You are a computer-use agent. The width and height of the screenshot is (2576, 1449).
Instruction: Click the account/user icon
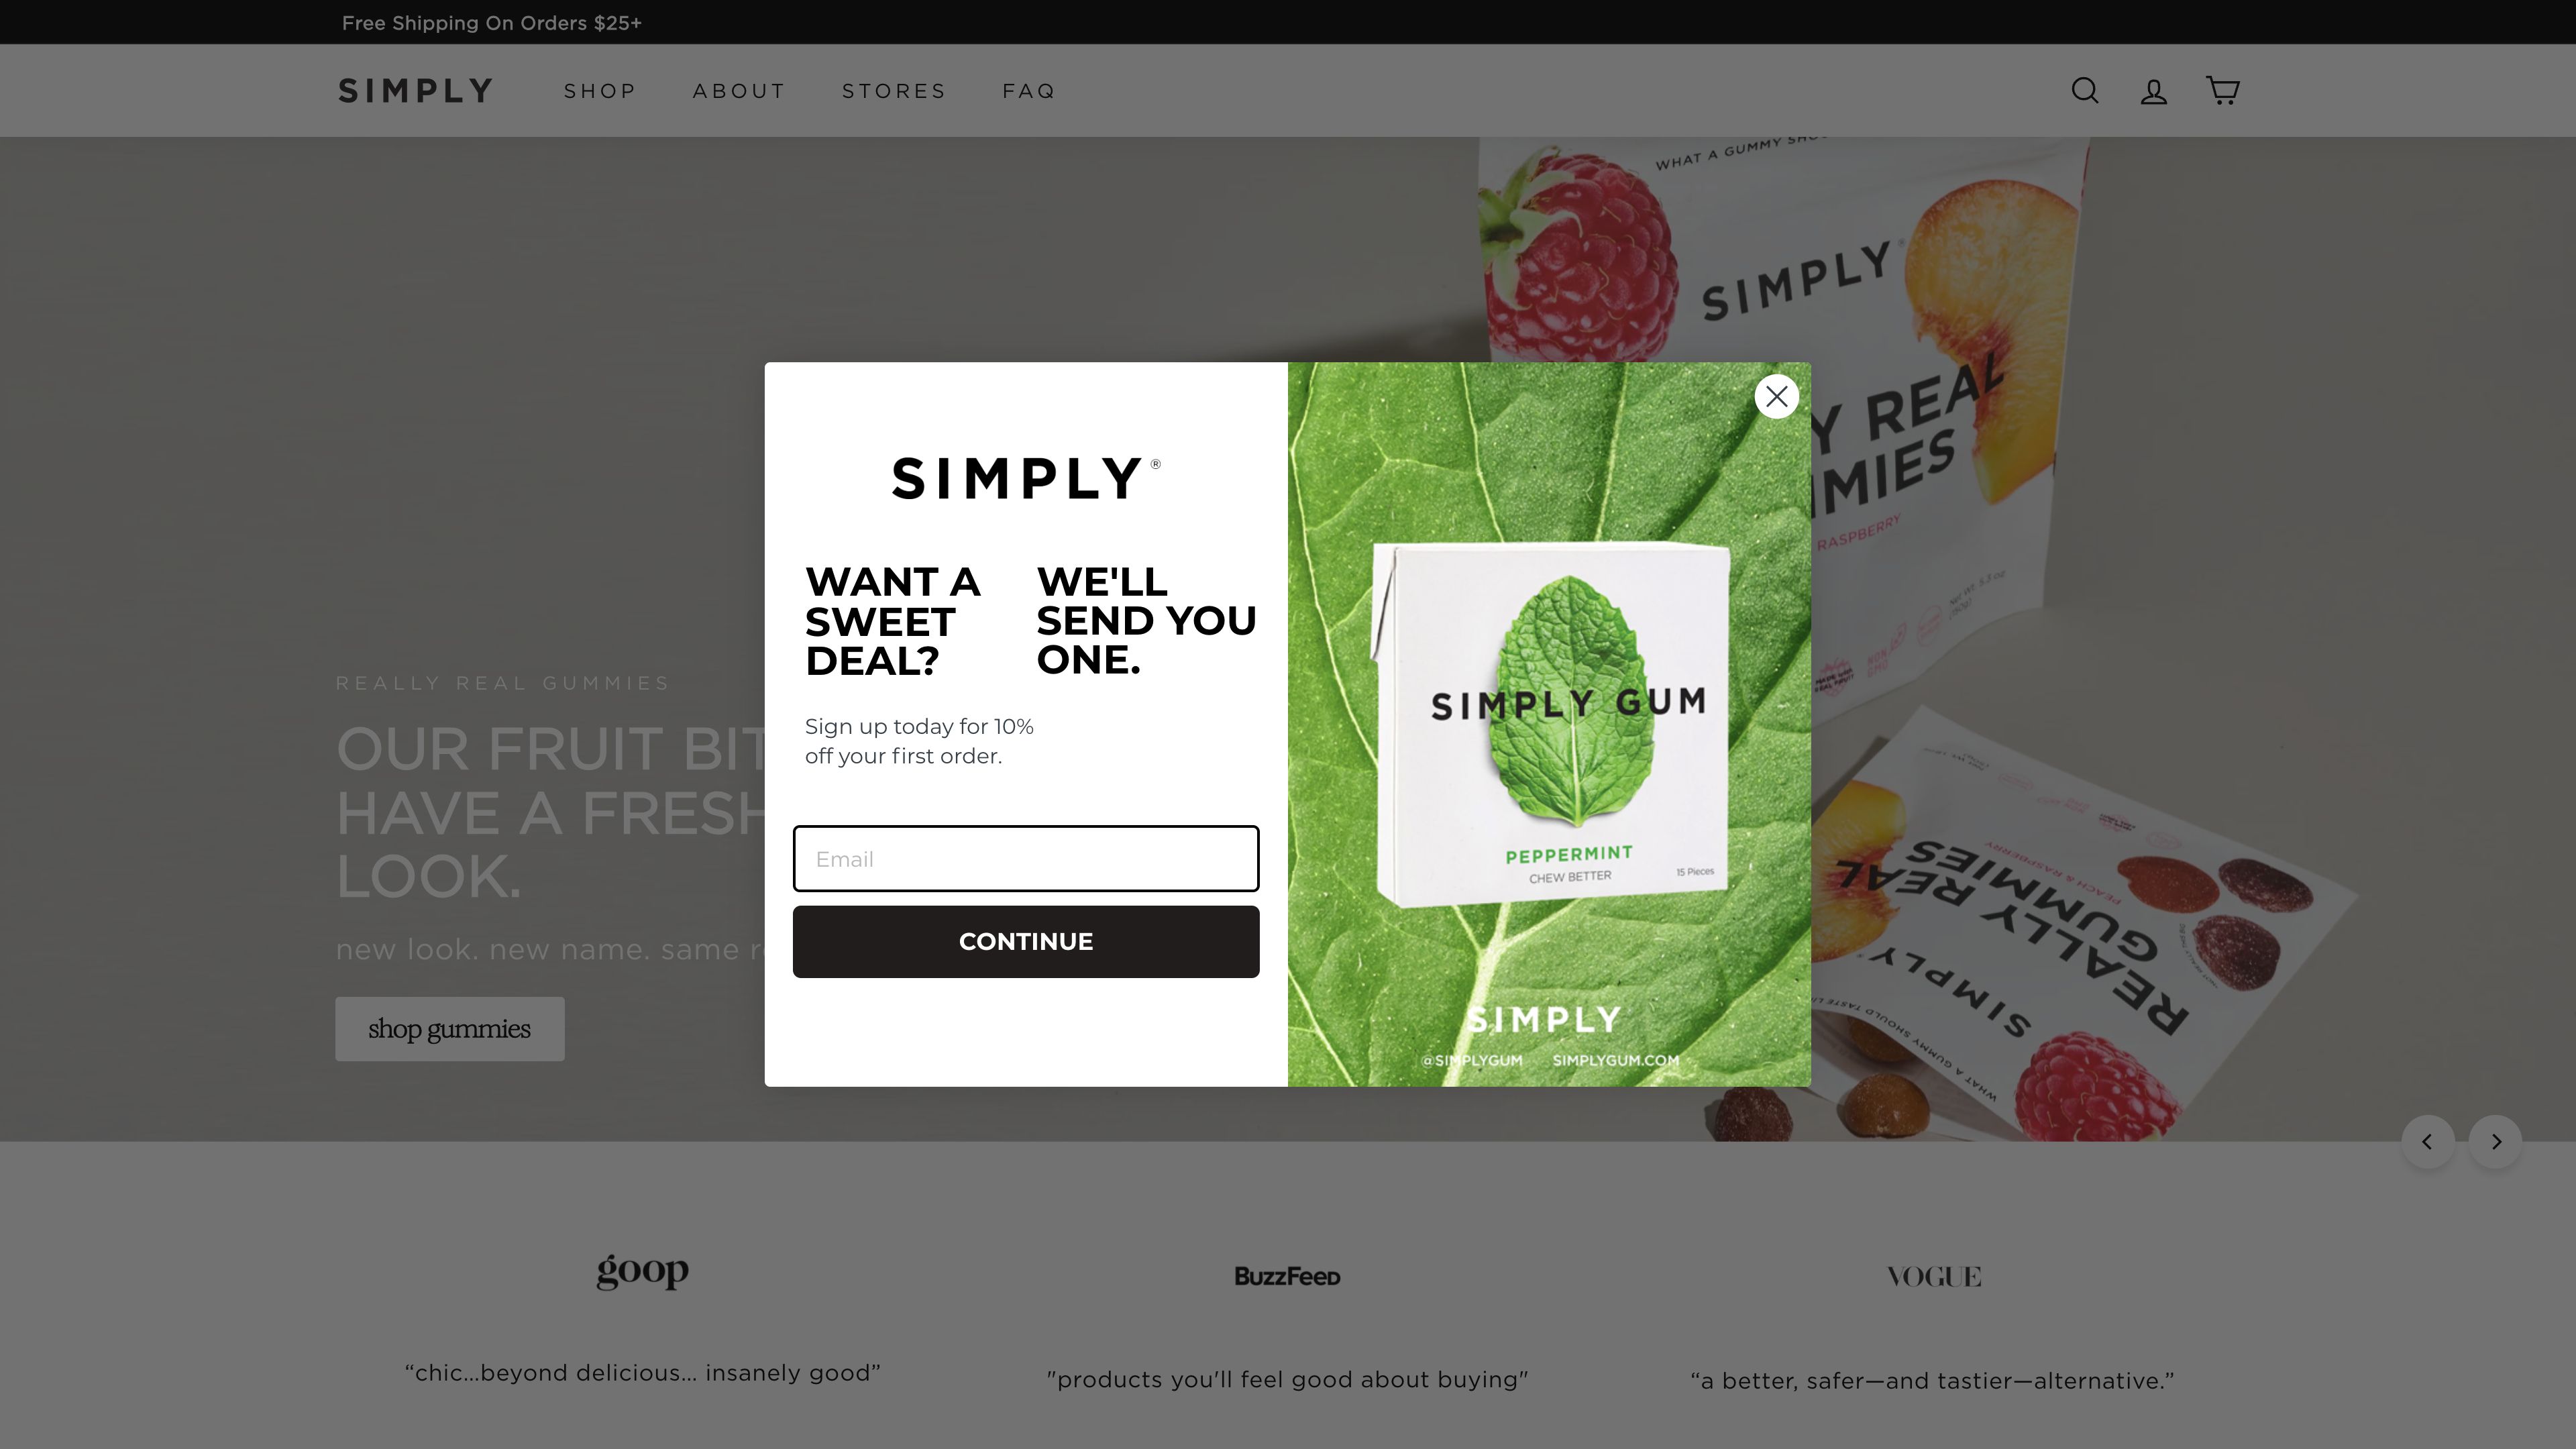pyautogui.click(x=2153, y=91)
